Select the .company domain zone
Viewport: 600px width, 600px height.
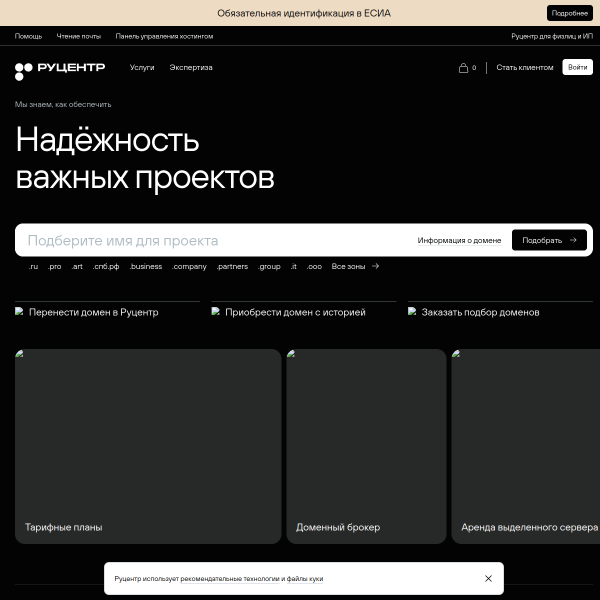[x=189, y=266]
